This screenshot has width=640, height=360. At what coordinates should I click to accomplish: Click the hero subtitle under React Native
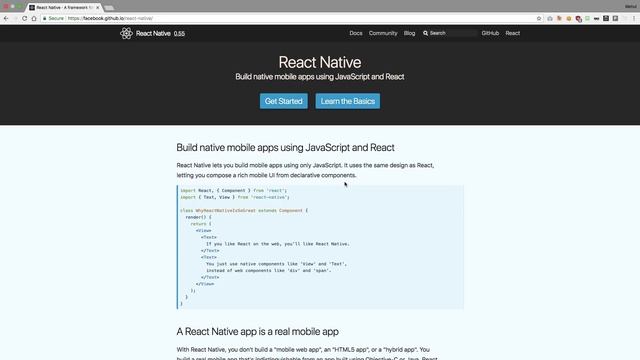coord(320,77)
